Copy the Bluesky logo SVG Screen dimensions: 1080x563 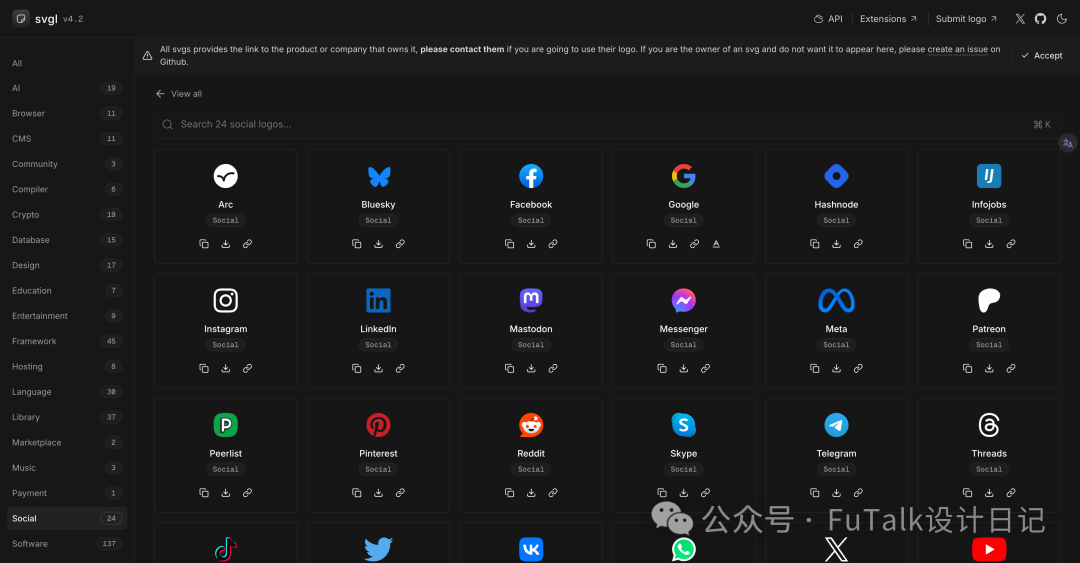357,244
